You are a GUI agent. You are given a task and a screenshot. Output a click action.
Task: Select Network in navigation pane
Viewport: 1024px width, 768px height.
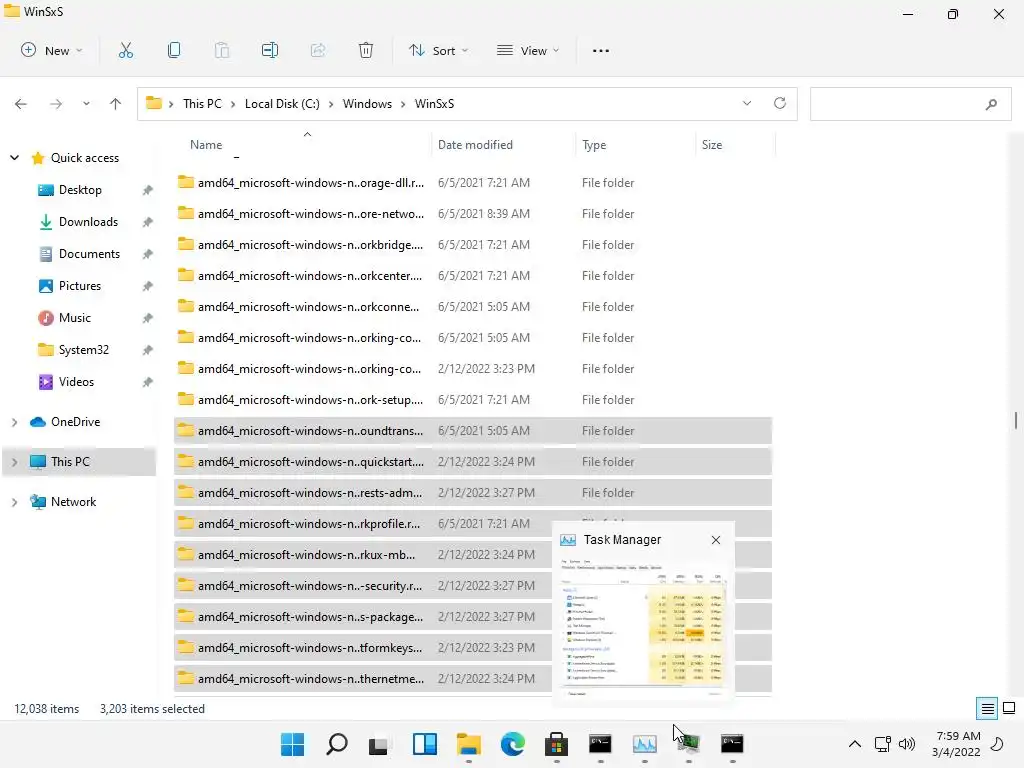tap(73, 502)
